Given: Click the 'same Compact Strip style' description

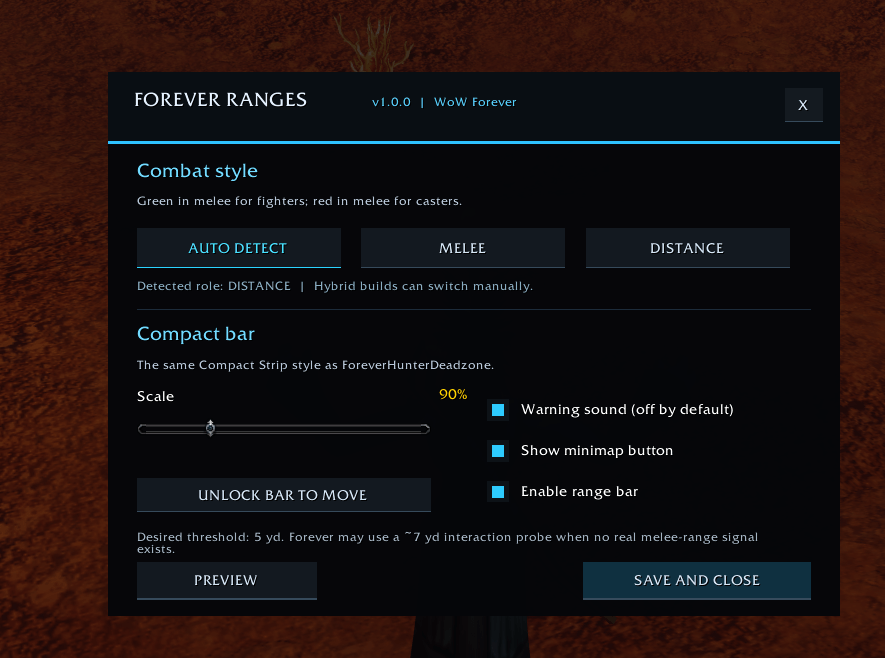Looking at the screenshot, I should (x=316, y=365).
